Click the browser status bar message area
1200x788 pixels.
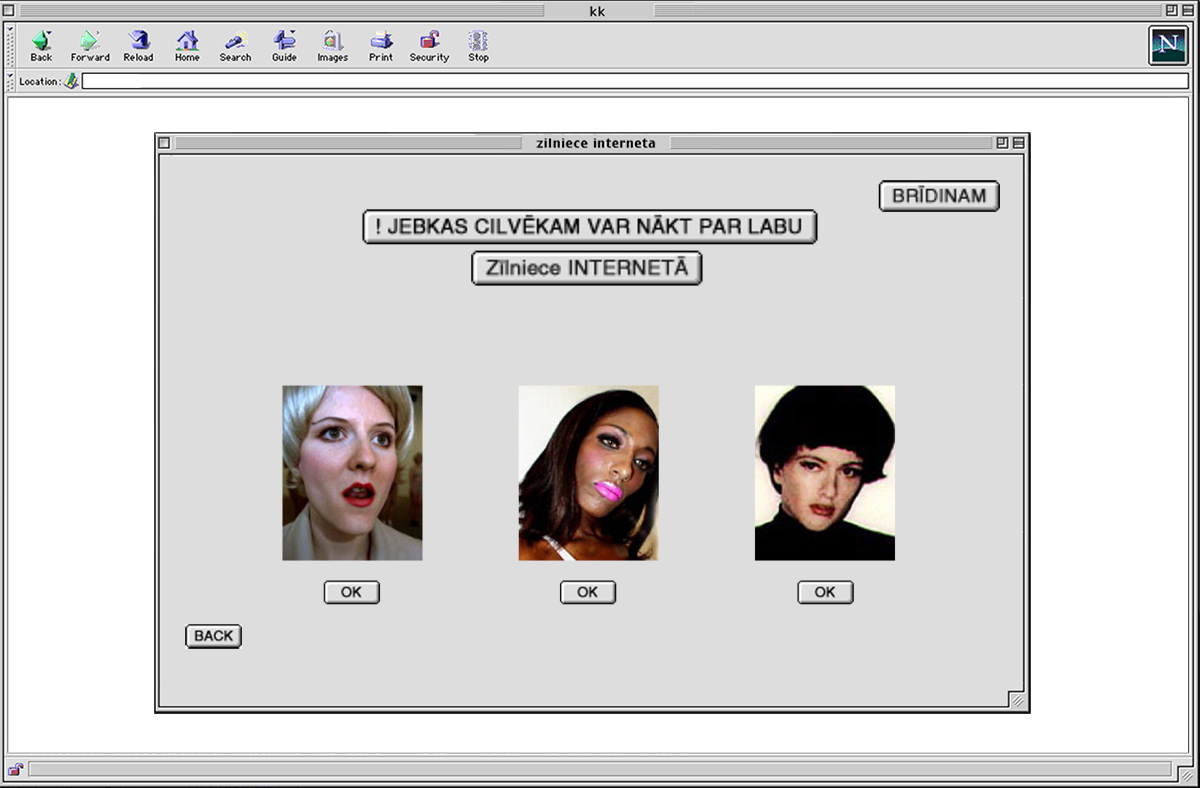pos(600,770)
